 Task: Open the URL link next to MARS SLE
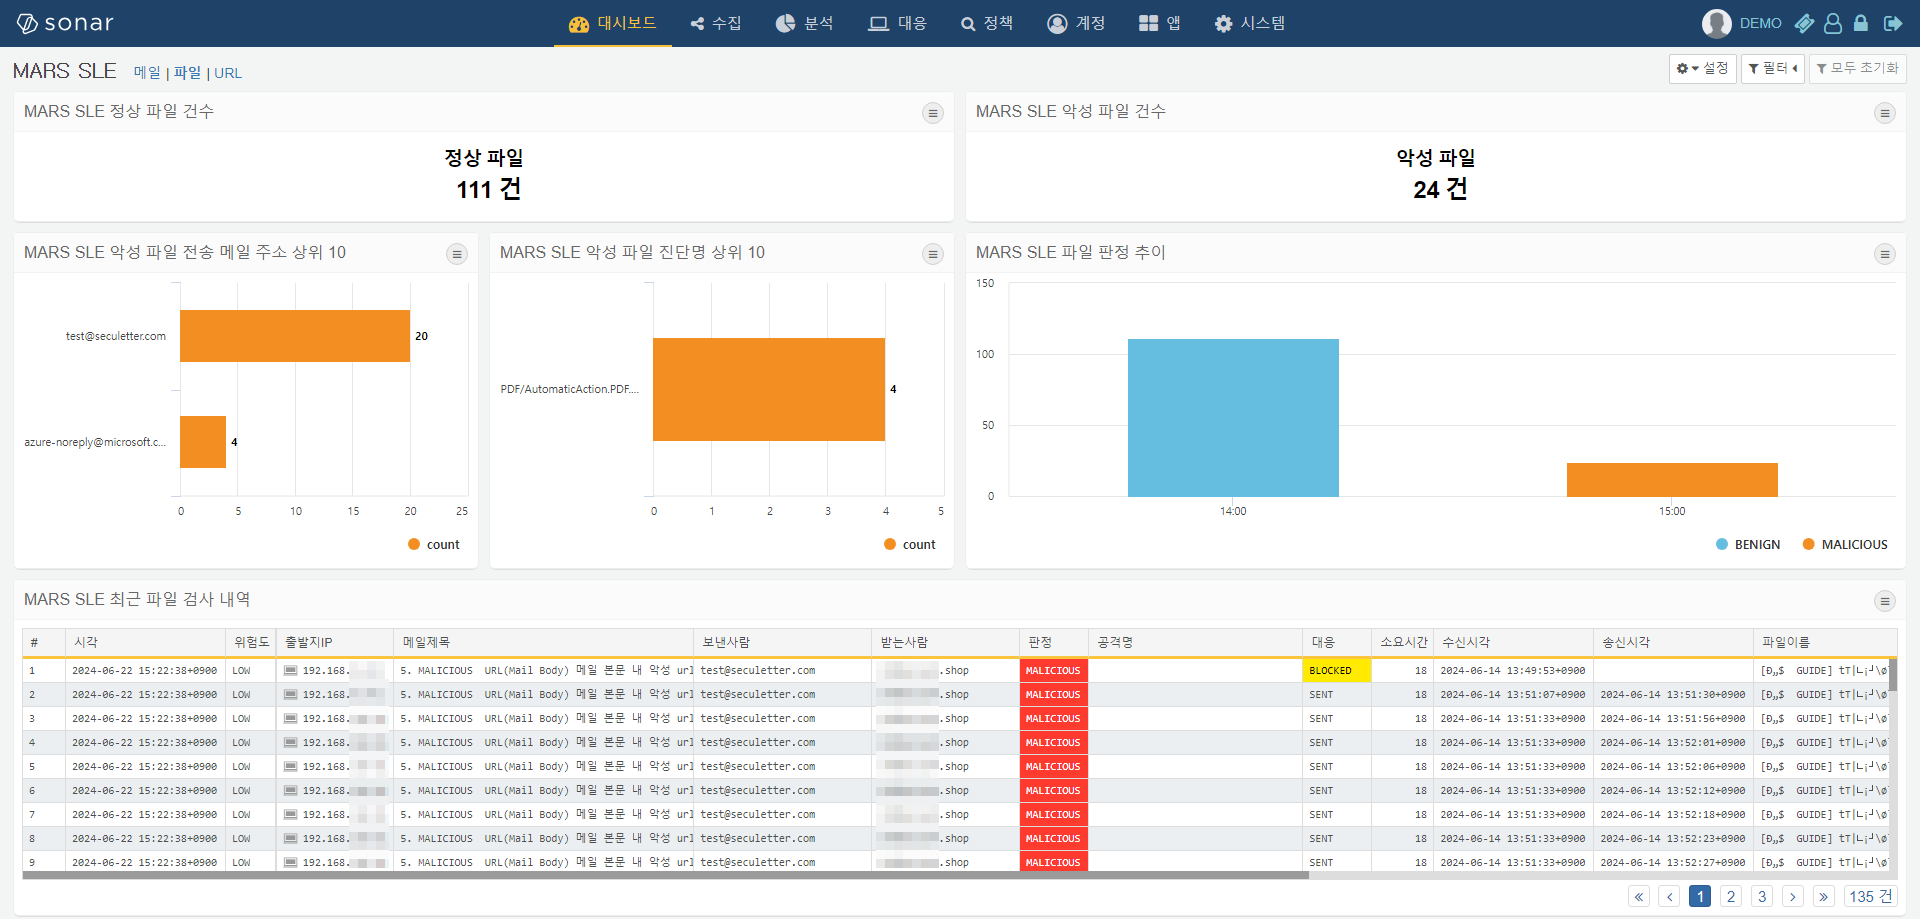(x=228, y=73)
